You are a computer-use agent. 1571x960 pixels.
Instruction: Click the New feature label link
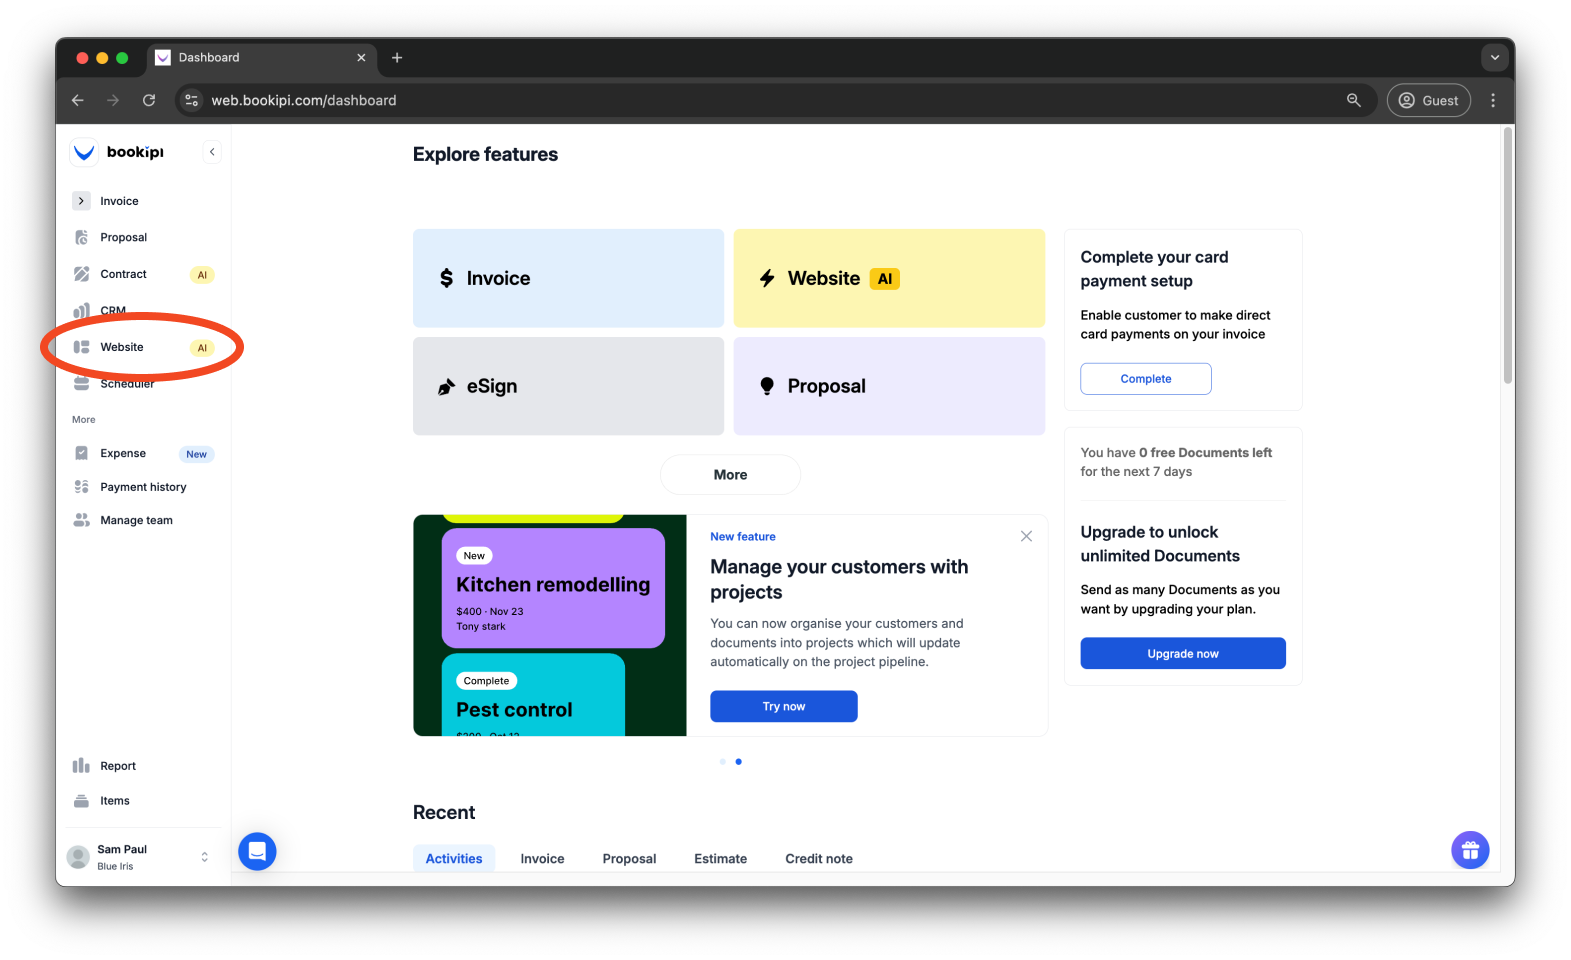(x=743, y=537)
